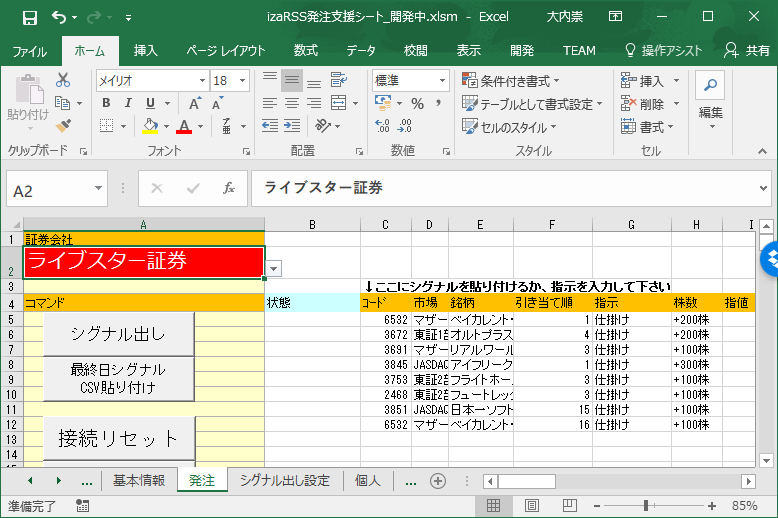This screenshot has height=518, width=778.
Task: Click the 接続リセット button
Action: pyautogui.click(x=119, y=439)
